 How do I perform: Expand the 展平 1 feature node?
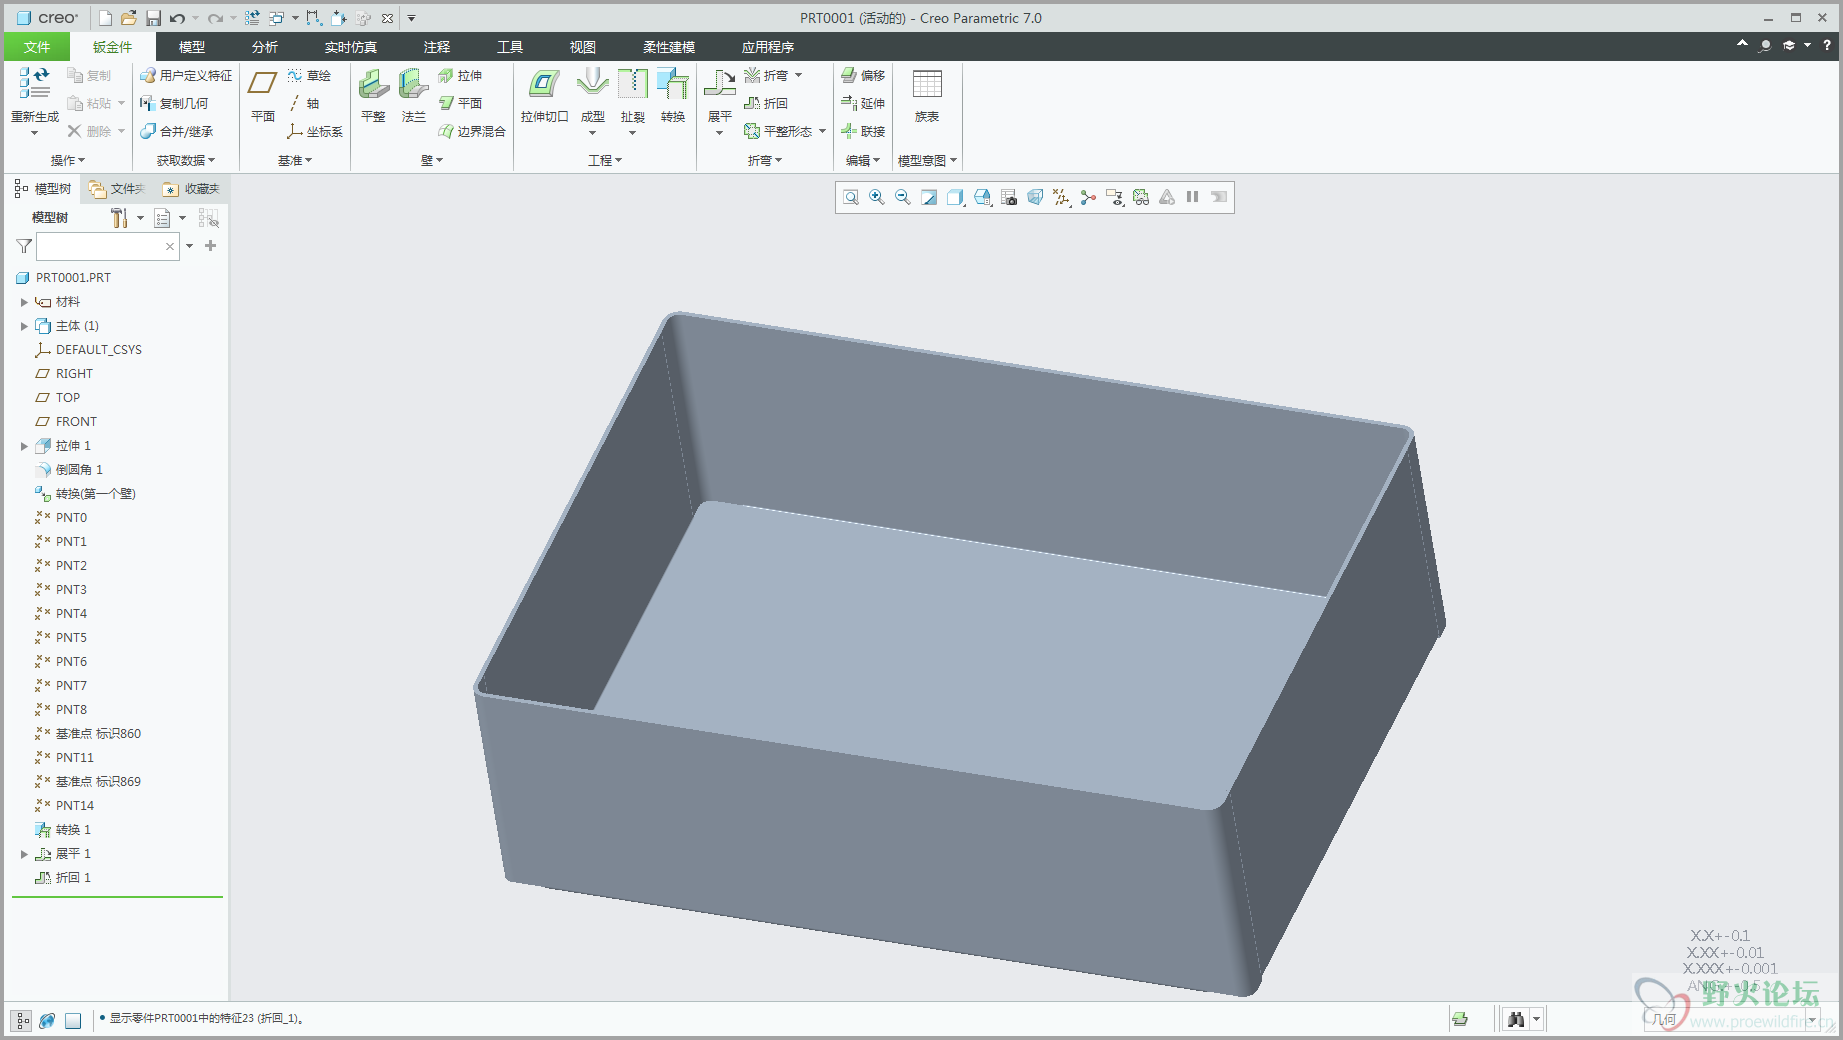pos(24,854)
